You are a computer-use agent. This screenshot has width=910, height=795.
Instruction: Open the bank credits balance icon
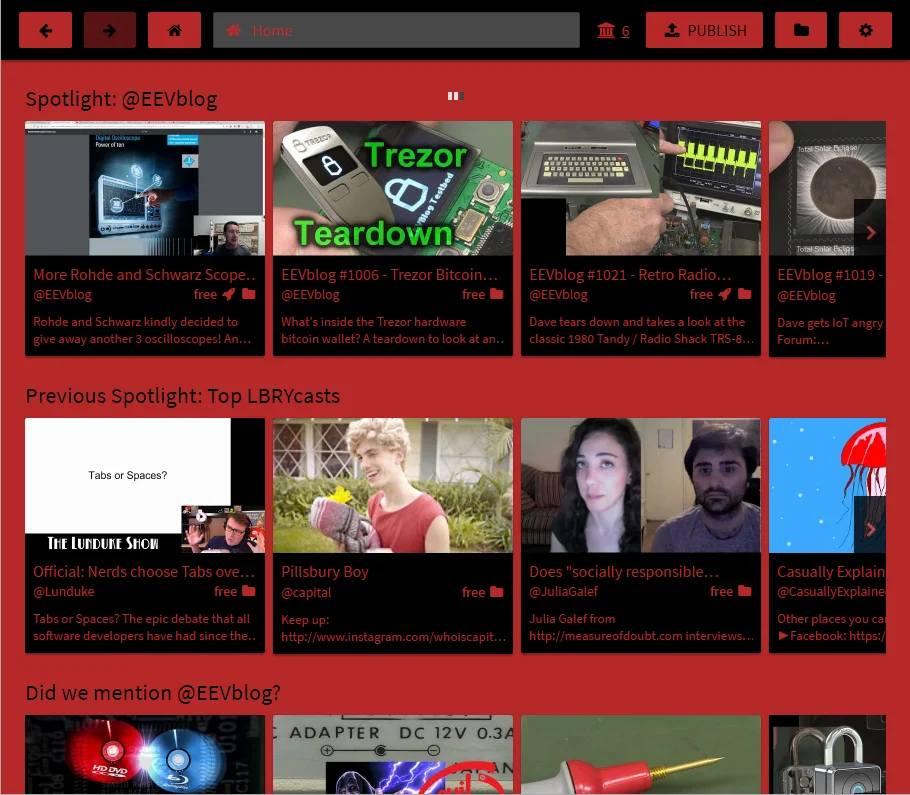click(x=606, y=30)
